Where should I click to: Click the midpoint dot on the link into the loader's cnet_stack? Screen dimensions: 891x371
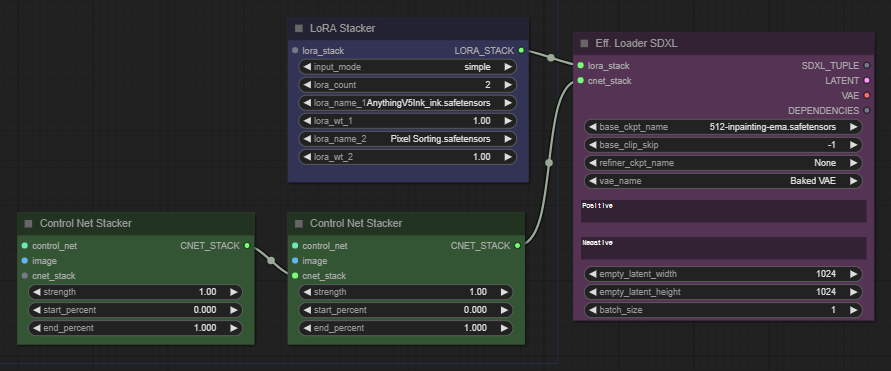point(548,163)
